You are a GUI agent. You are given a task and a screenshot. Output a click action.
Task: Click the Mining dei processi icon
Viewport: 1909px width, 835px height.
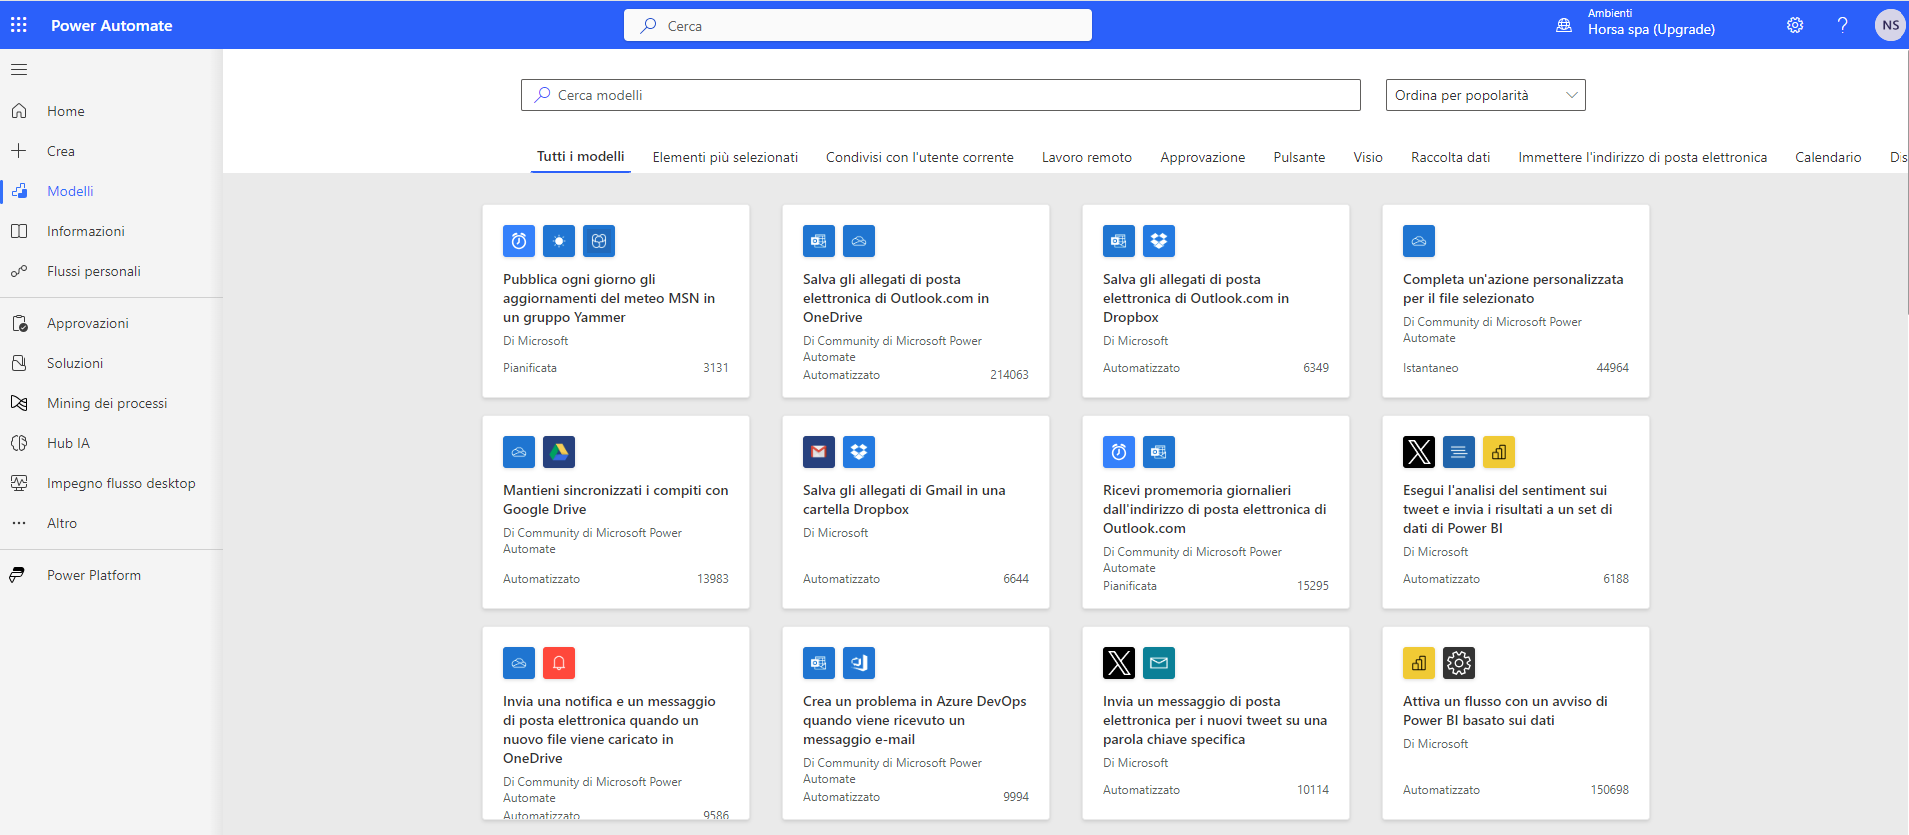click(x=19, y=403)
